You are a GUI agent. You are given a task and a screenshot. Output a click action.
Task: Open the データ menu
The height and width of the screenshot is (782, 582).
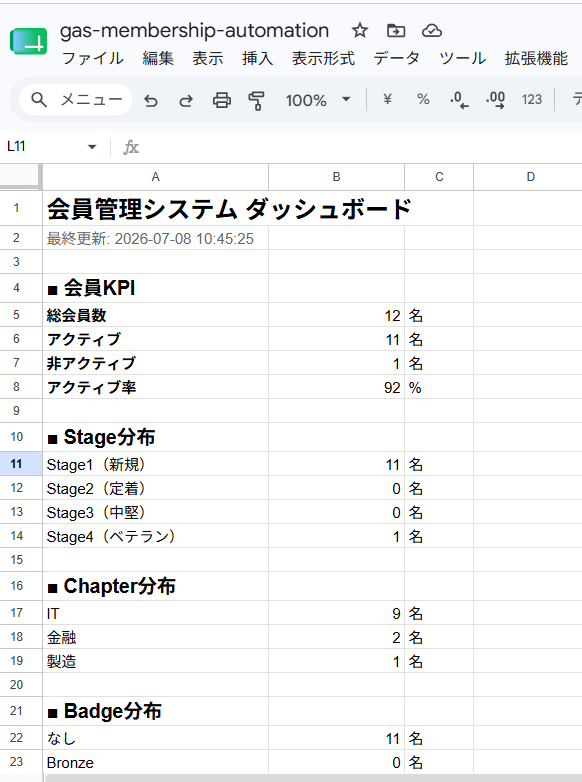396,58
